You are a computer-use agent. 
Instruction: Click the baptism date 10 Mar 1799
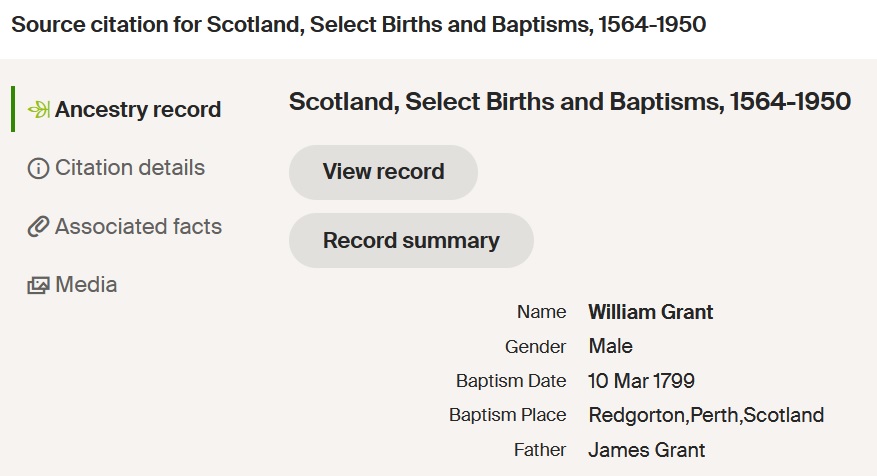click(641, 381)
